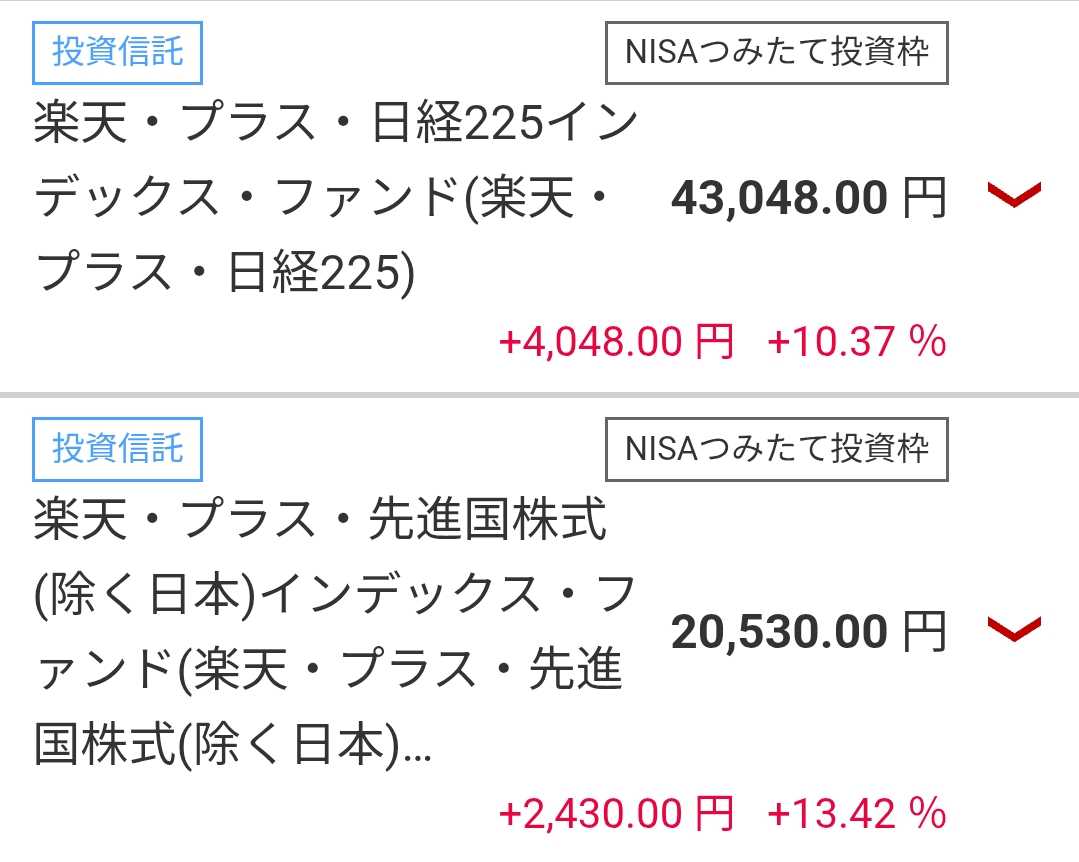The image size is (1079, 862).
Task: Open 楽天・プラス・日経225 fund name
Action: pos(335,198)
